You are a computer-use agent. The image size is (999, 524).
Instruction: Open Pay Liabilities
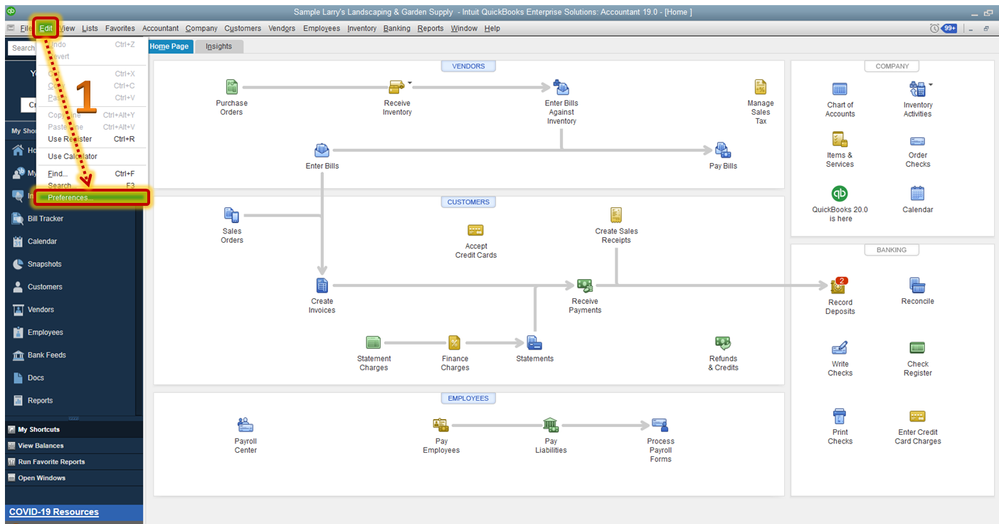coord(550,425)
